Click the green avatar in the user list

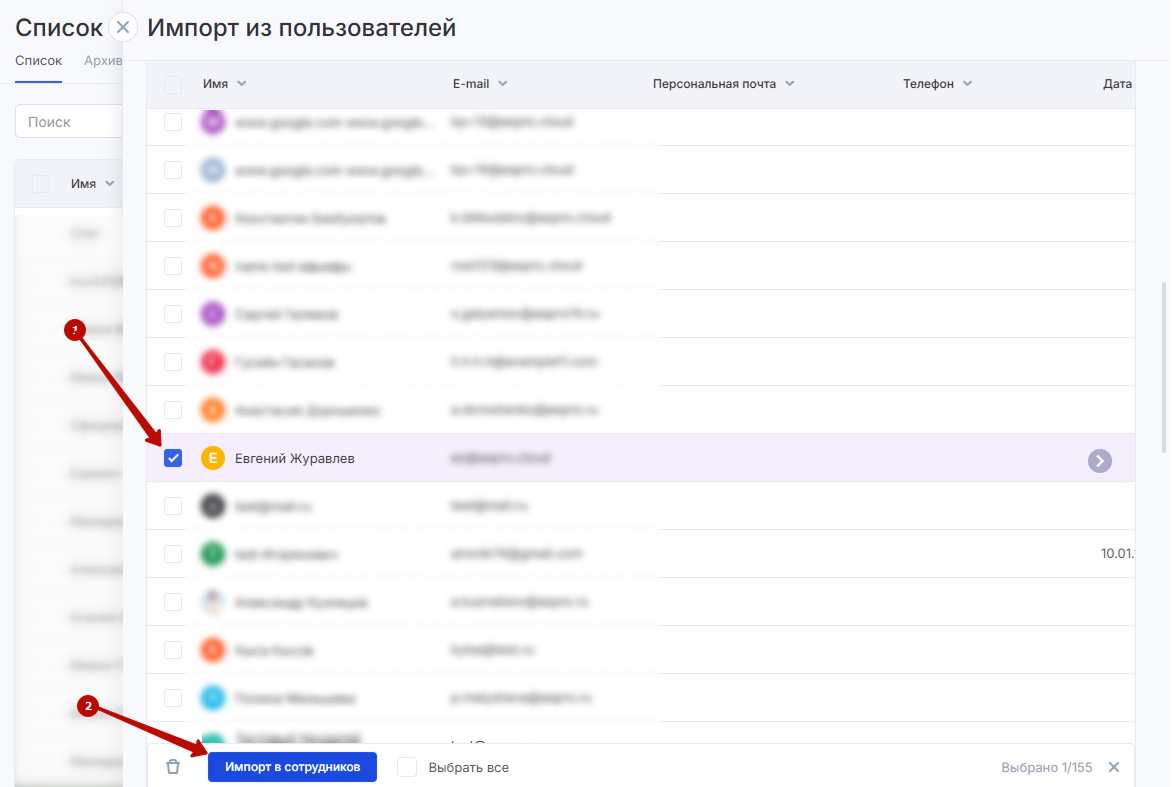tap(212, 554)
